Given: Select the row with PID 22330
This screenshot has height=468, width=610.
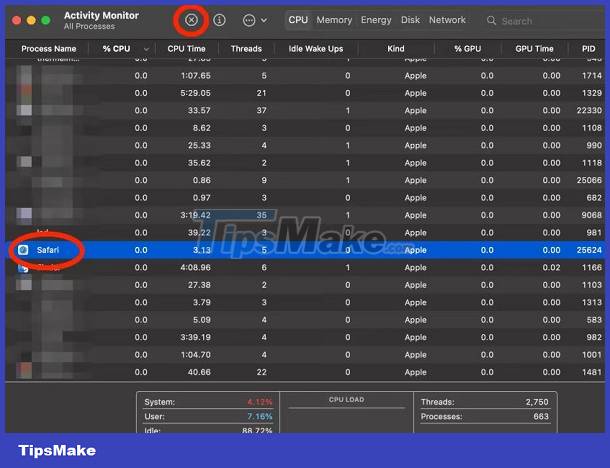Looking at the screenshot, I should 305,110.
